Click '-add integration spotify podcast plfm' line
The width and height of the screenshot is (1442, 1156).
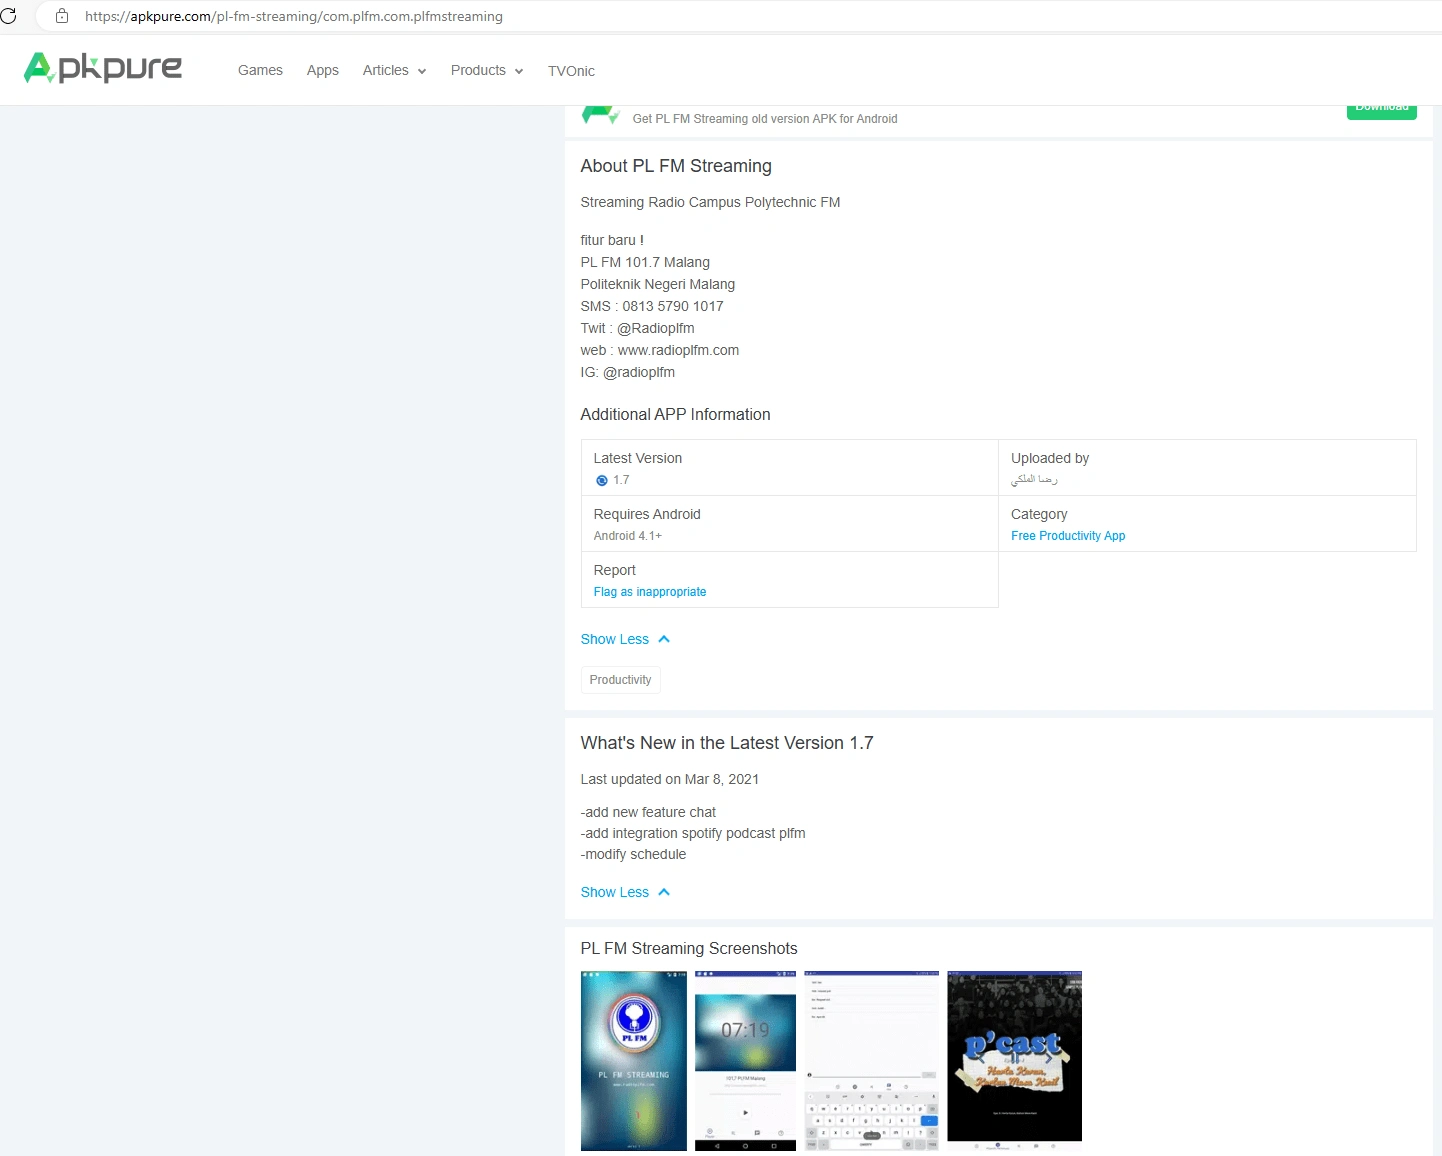coord(693,833)
